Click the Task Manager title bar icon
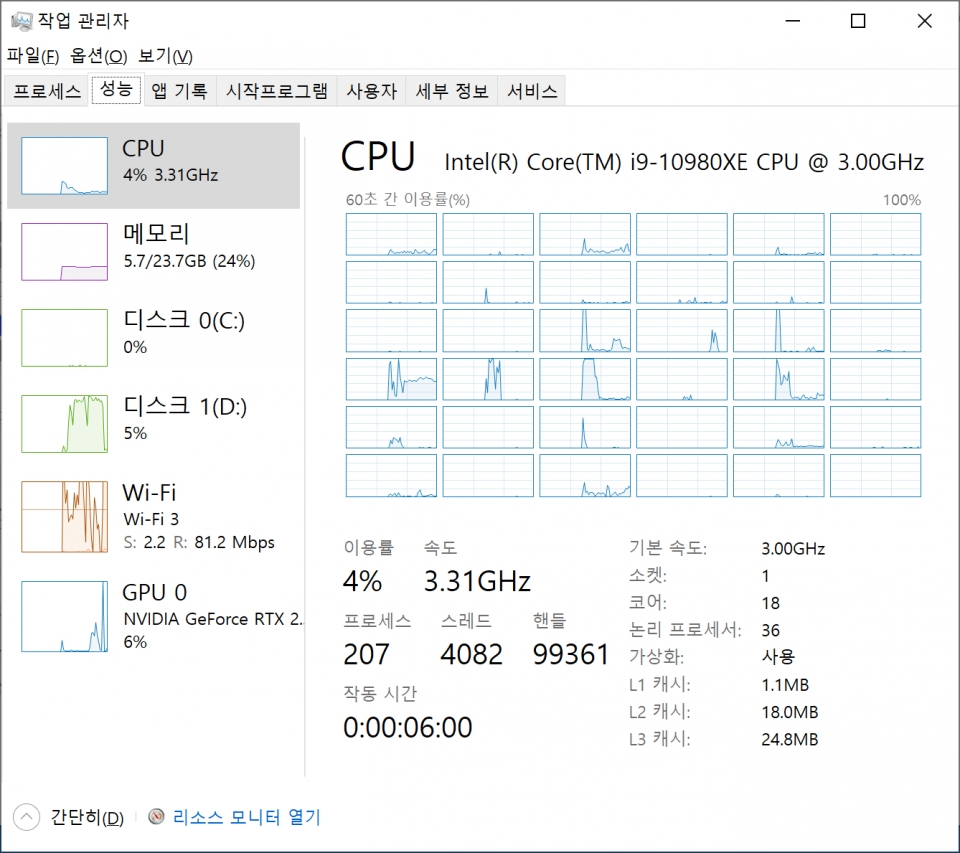The width and height of the screenshot is (960, 853). click(20, 21)
